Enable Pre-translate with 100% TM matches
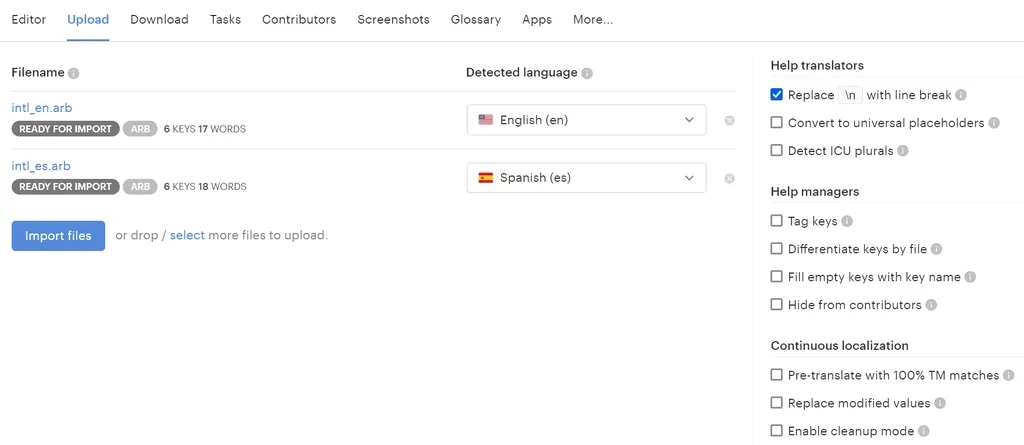 [x=777, y=375]
